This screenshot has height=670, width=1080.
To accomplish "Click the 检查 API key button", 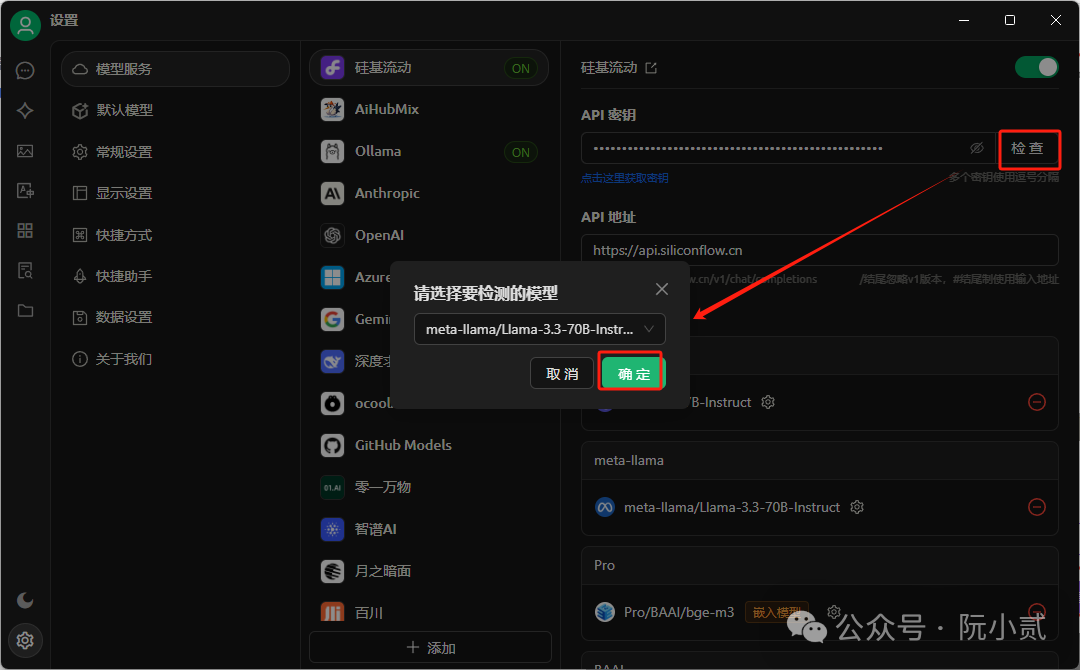I will click(x=1028, y=149).
